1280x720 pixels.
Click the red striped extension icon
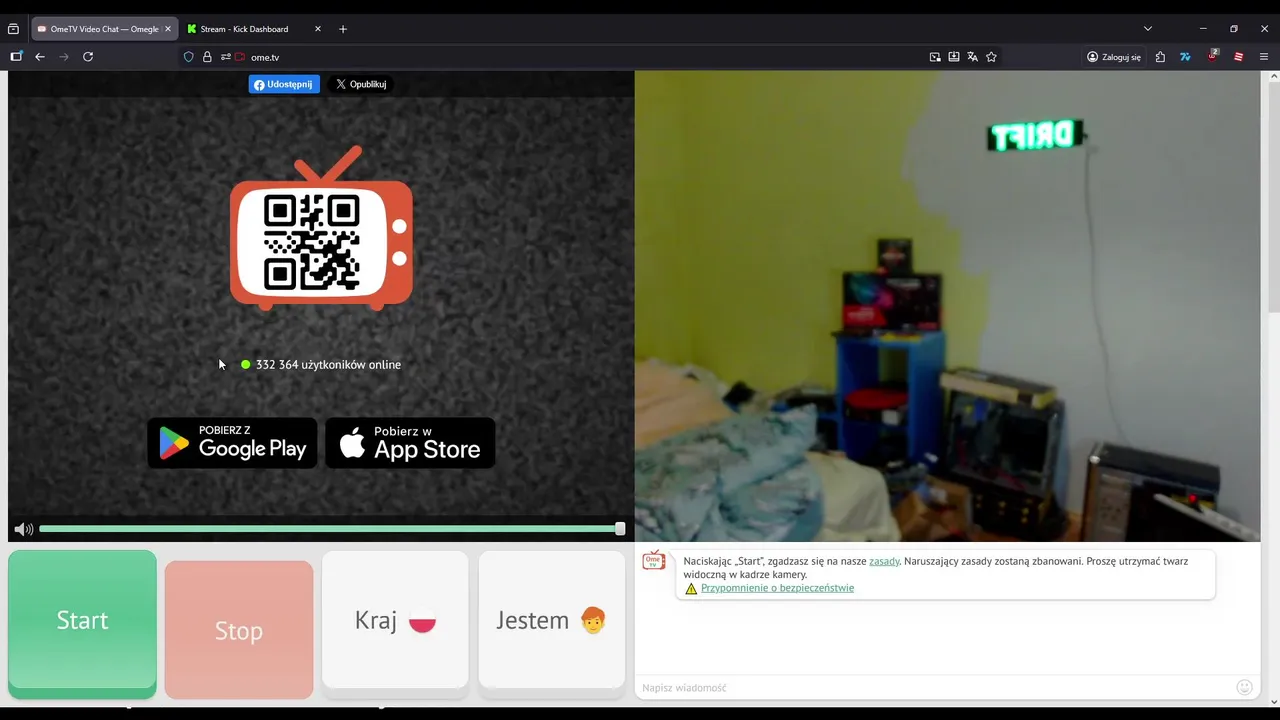(x=1238, y=57)
